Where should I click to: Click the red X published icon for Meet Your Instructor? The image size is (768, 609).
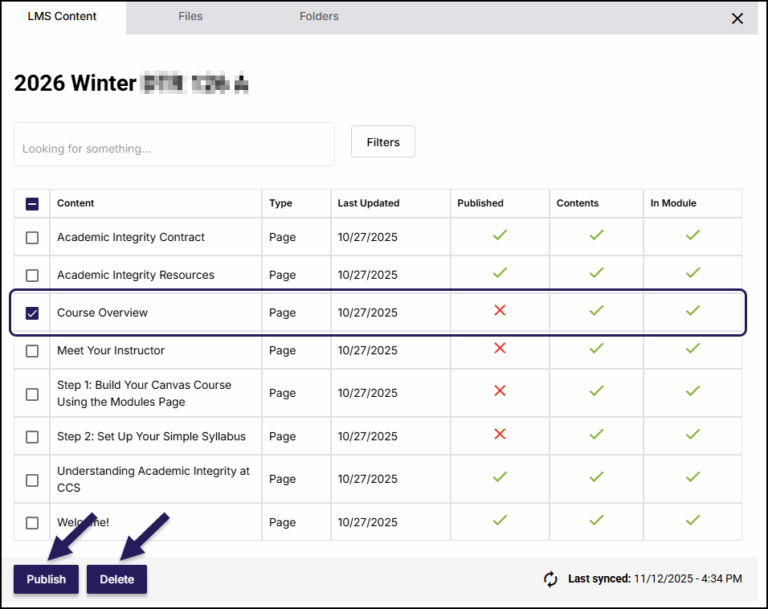500,348
